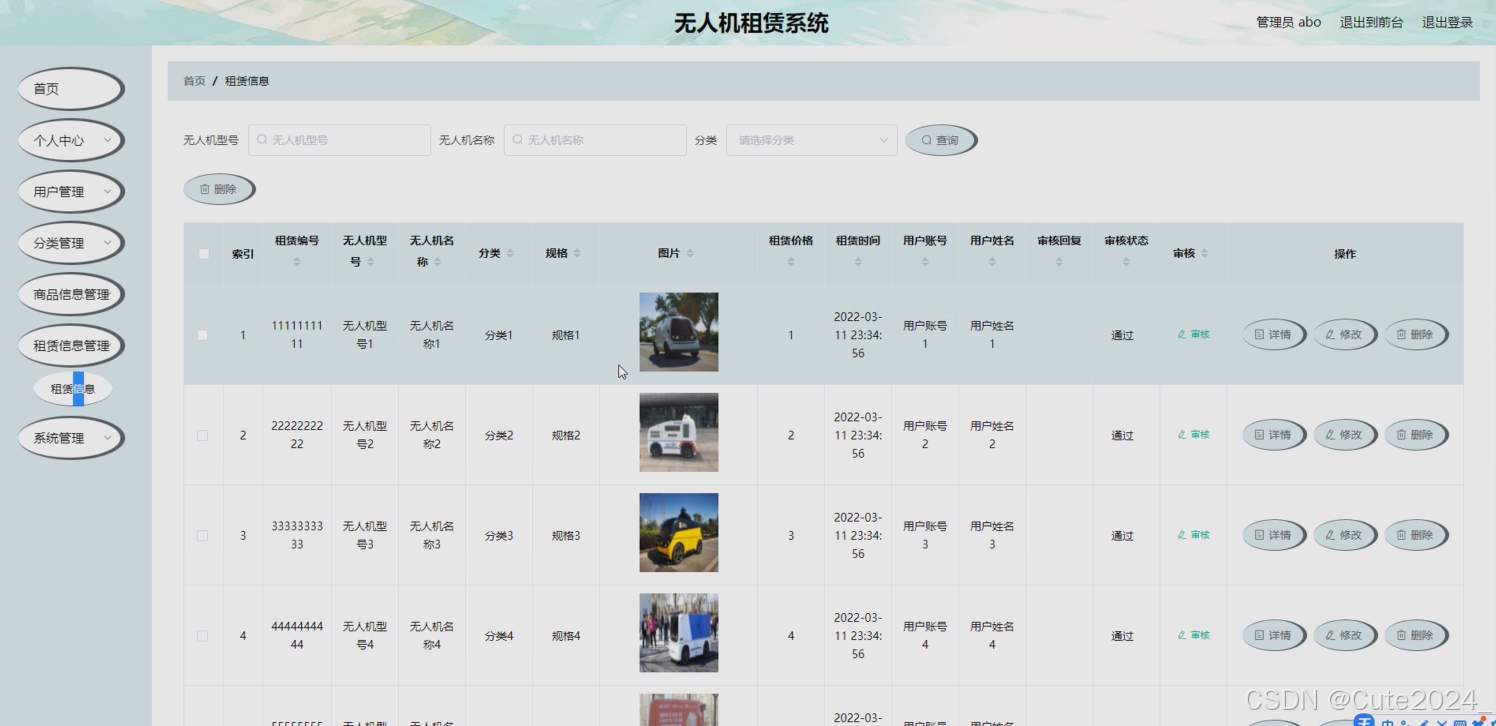Open row 3 yellow vehicle thumbnail
The image size is (1496, 726).
click(x=679, y=533)
